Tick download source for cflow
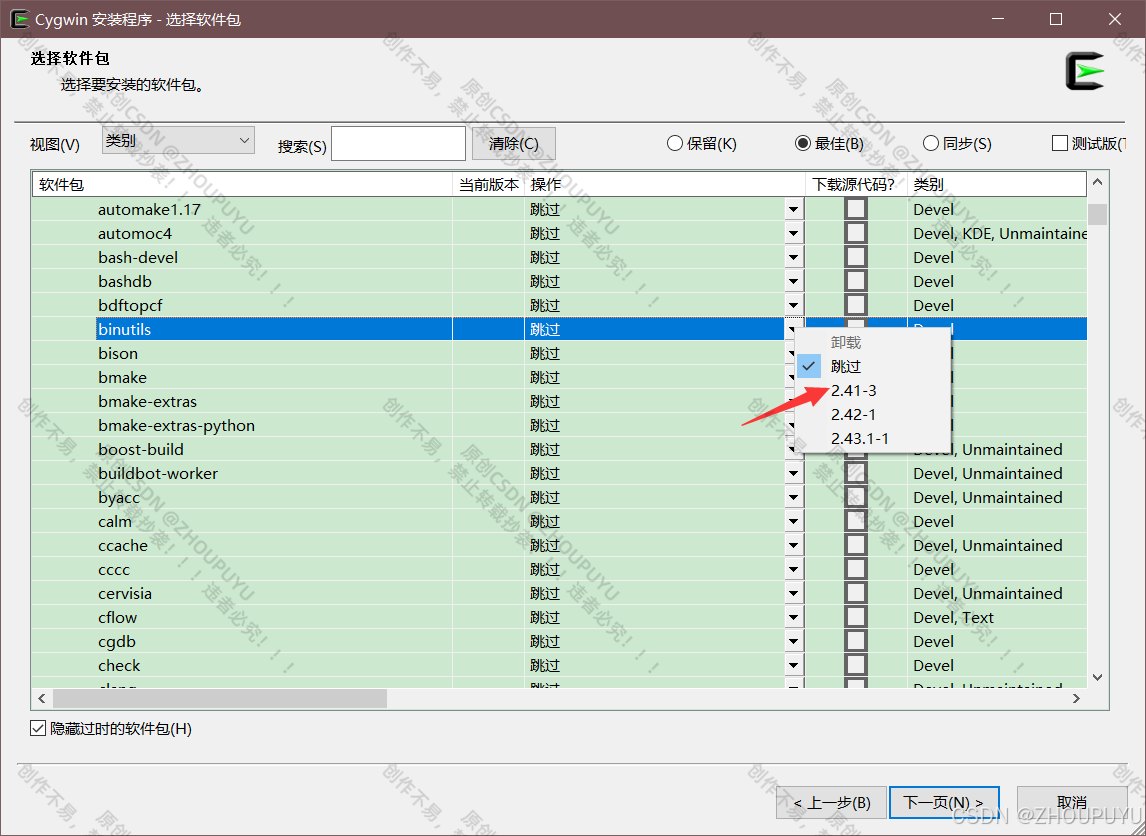Screen dimensions: 1146x836 (x=856, y=618)
